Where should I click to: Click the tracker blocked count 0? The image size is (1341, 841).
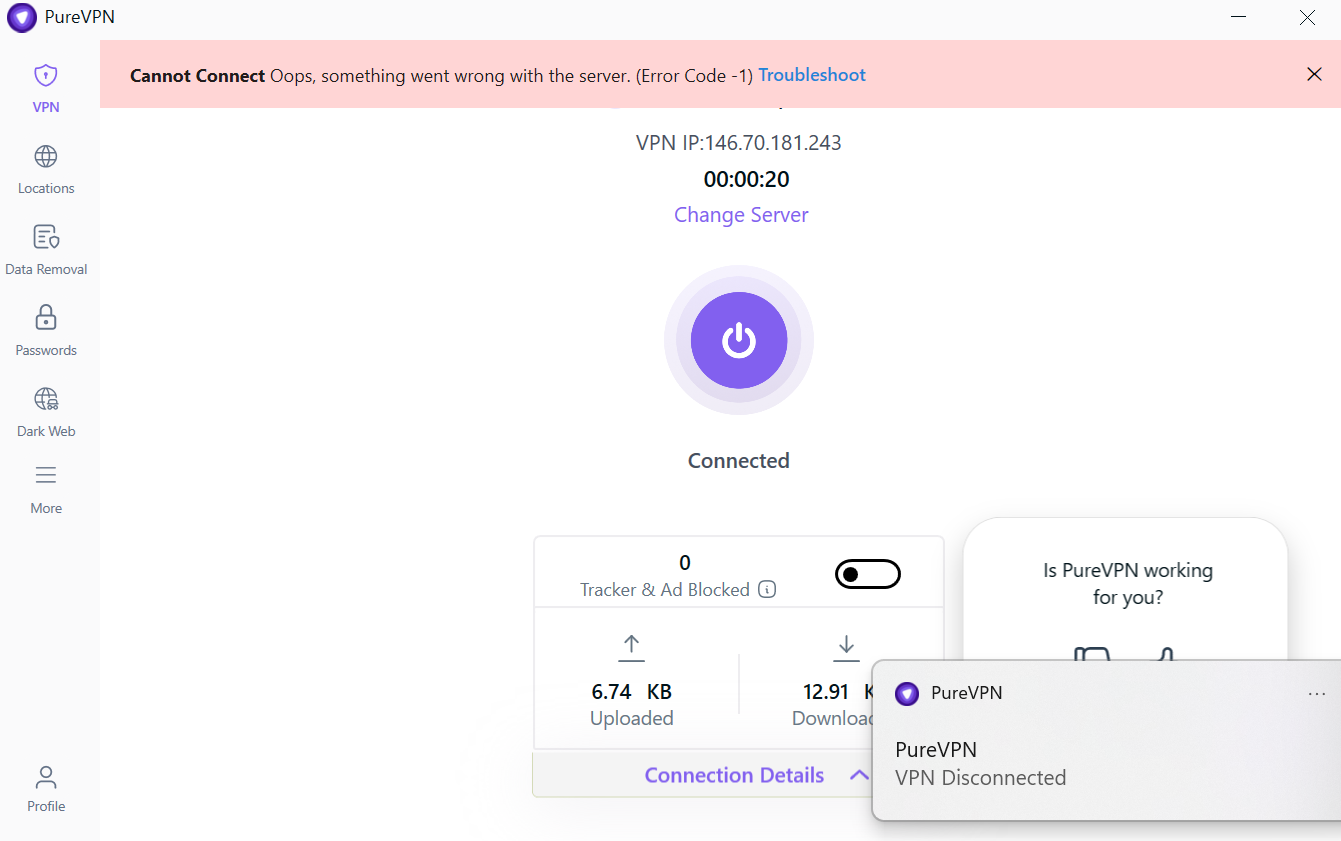pyautogui.click(x=685, y=563)
